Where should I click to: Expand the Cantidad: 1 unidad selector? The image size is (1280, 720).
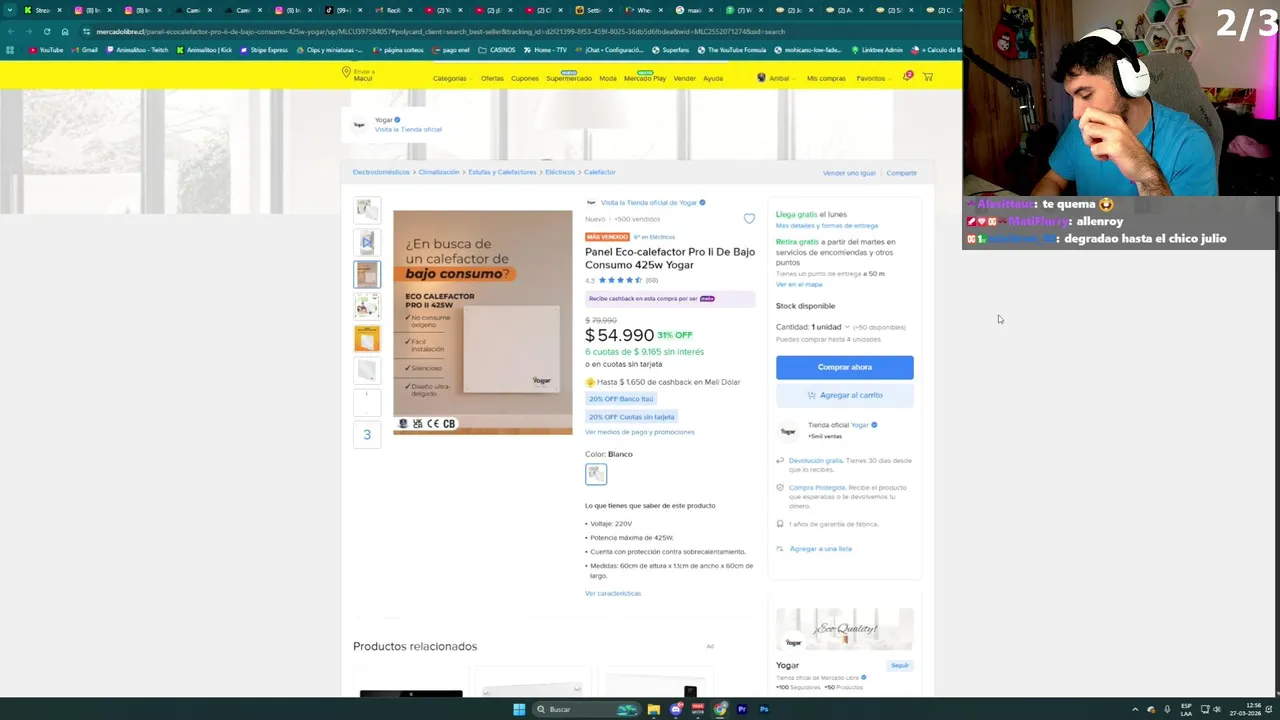(x=813, y=327)
